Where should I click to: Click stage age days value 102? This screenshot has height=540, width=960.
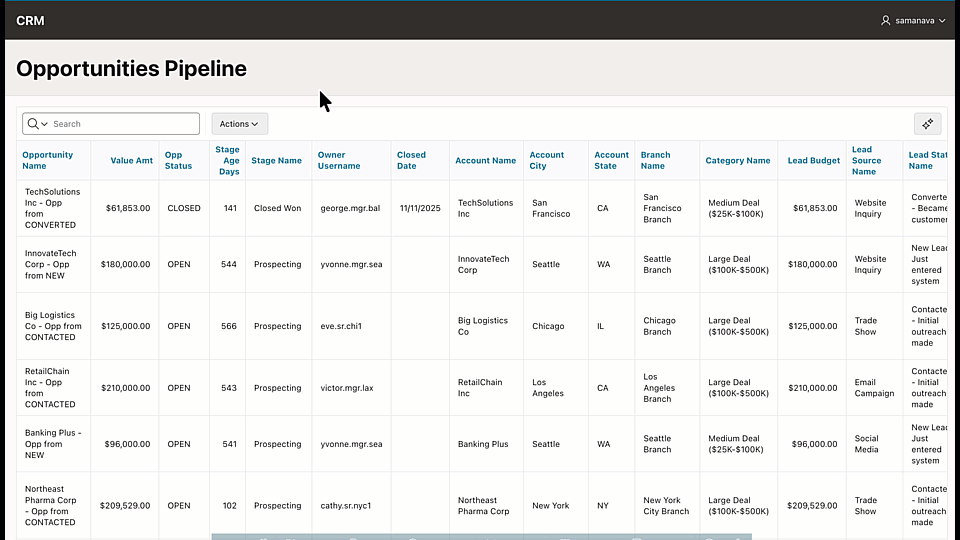click(229, 506)
